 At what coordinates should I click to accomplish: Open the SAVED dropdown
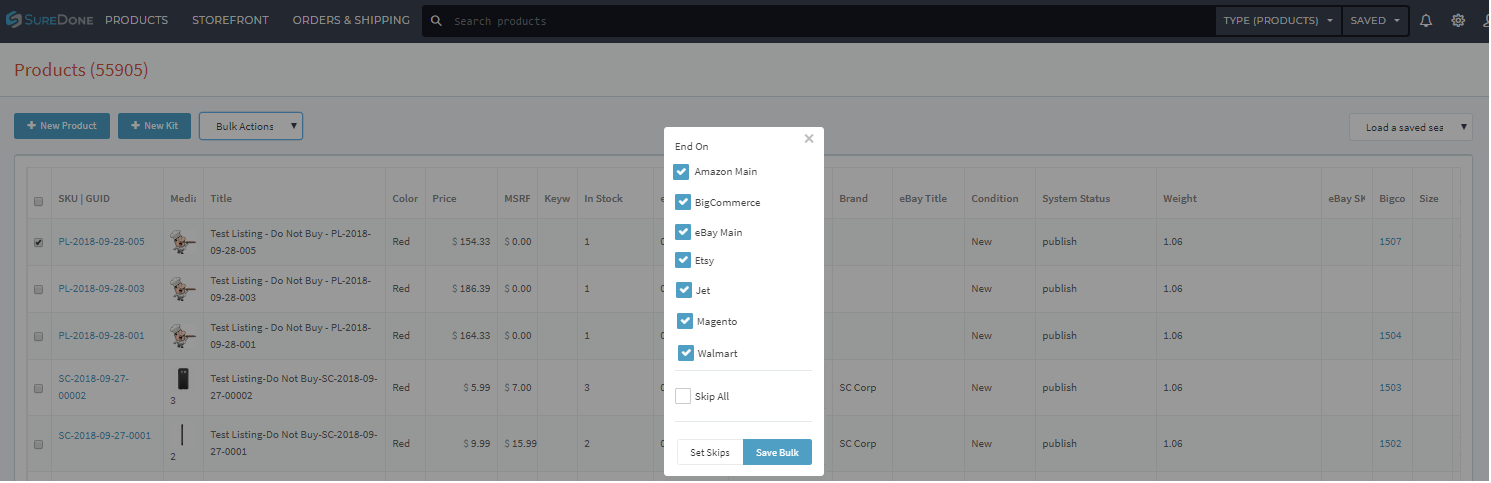coord(1375,20)
